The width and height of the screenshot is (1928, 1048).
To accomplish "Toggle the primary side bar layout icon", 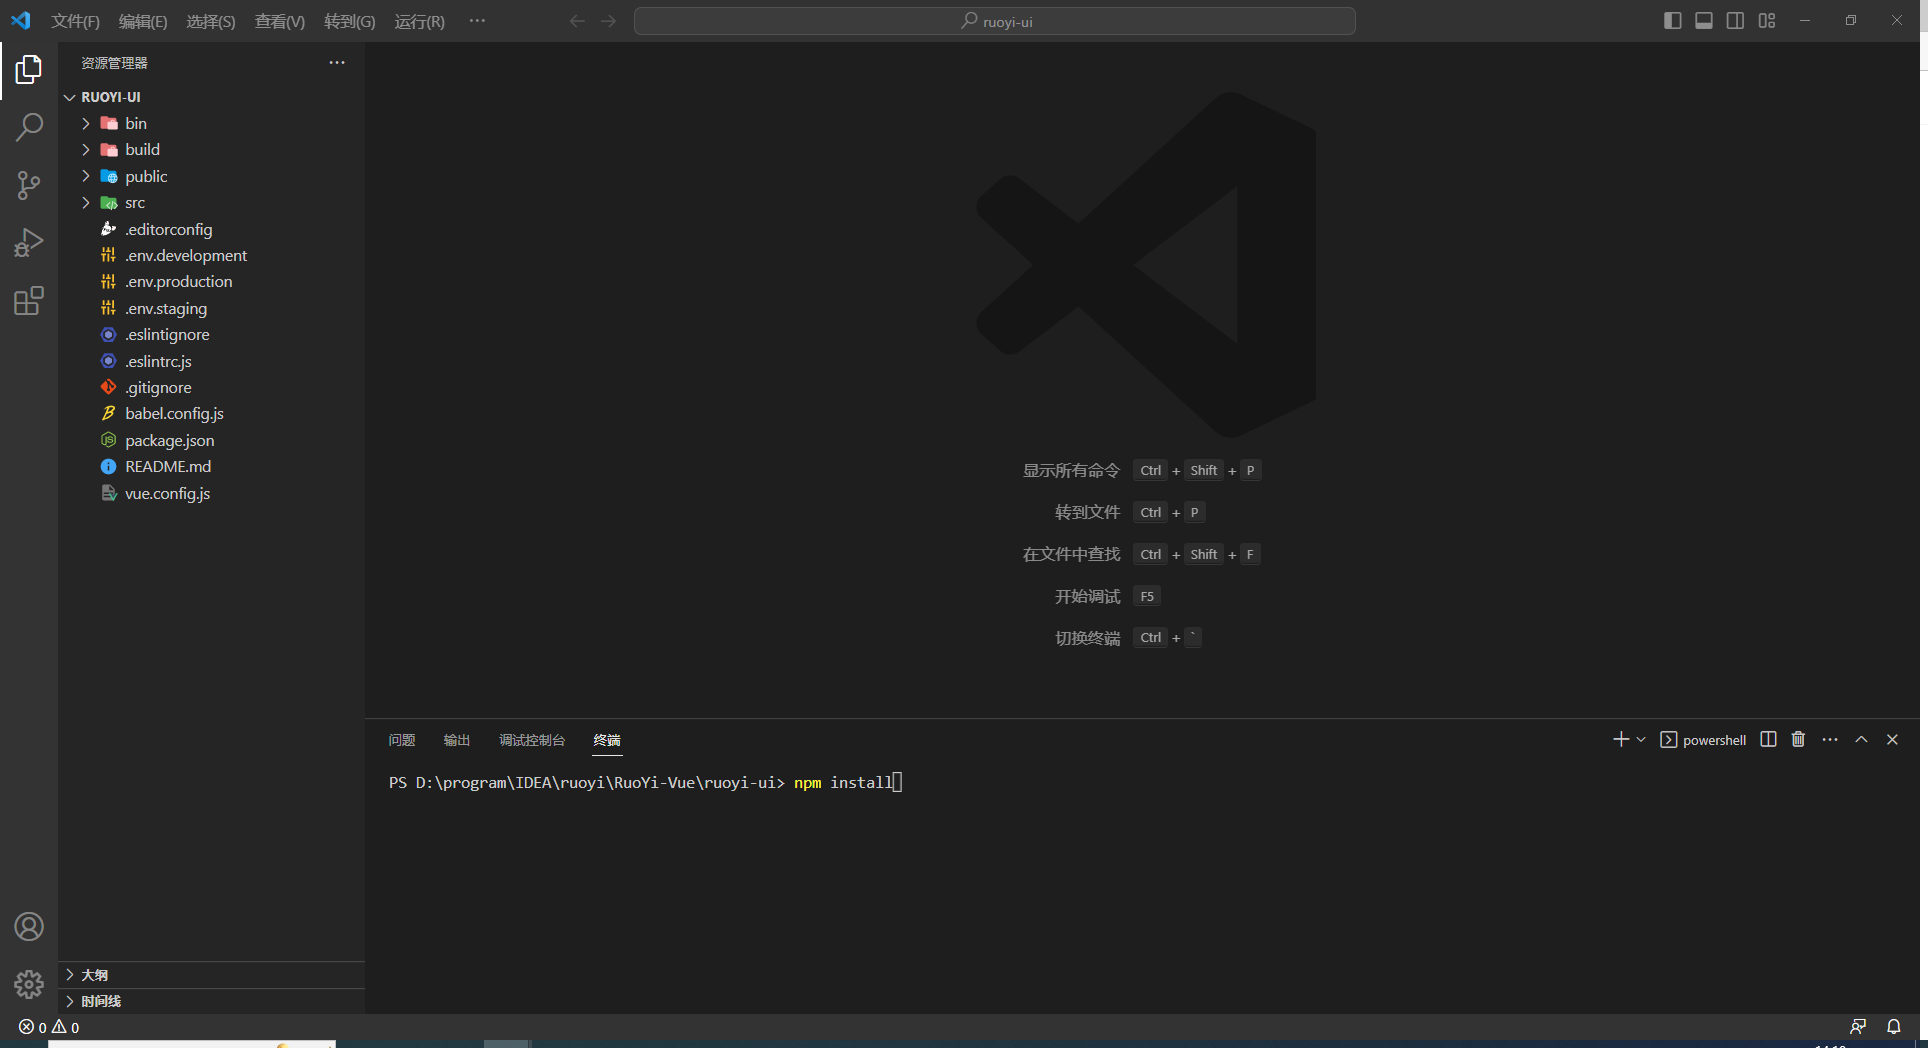I will [1672, 21].
